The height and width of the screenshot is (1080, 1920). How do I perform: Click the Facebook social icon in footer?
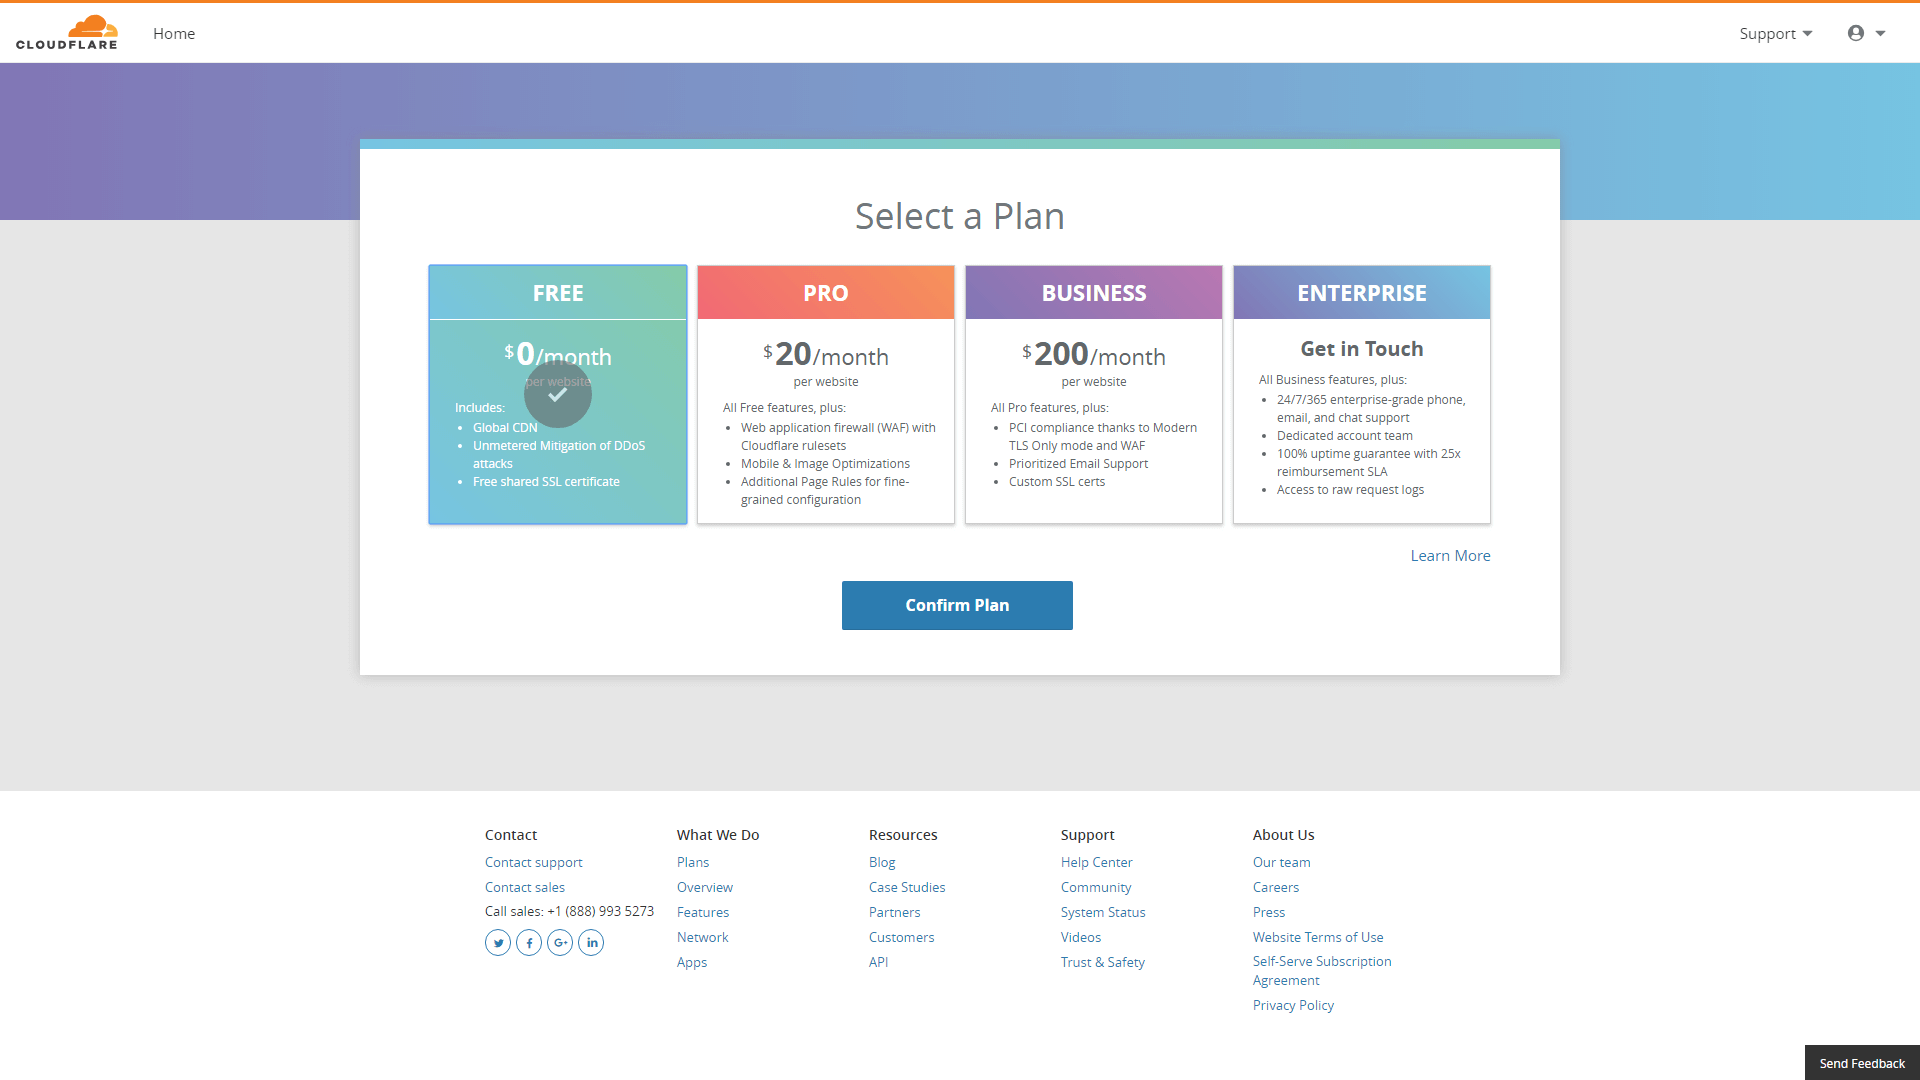click(527, 942)
